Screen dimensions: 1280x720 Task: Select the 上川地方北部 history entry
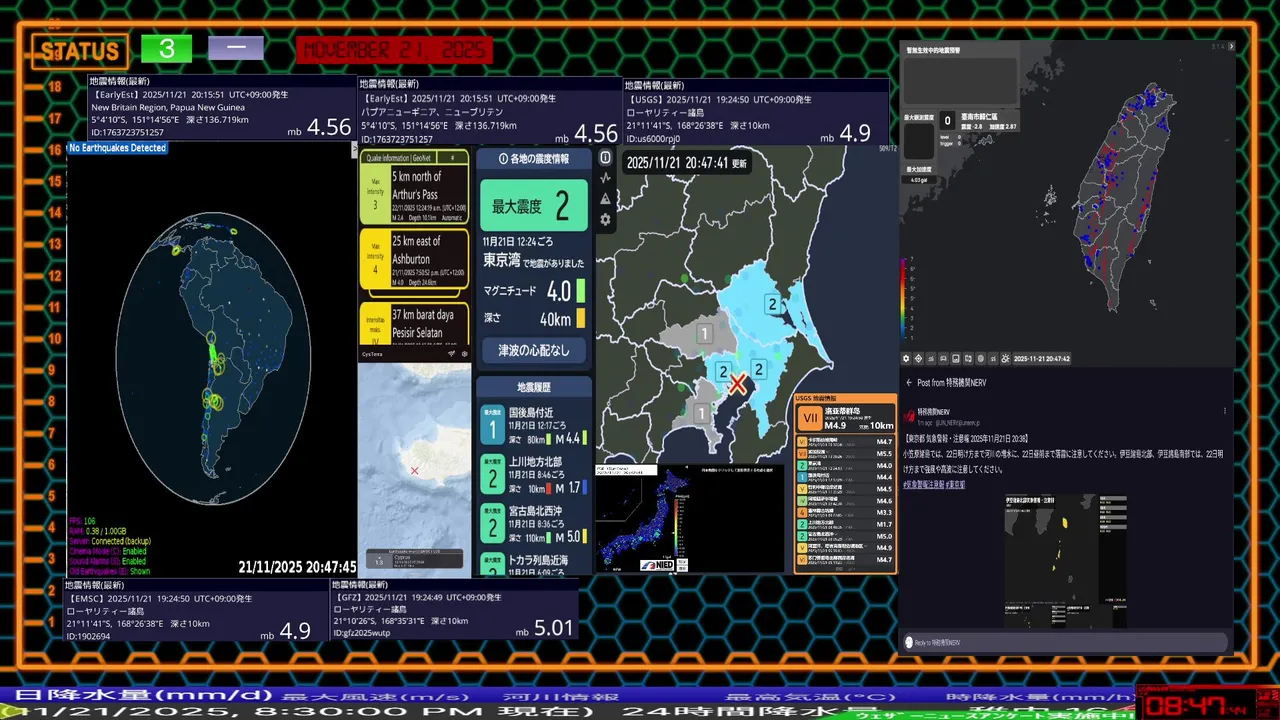(533, 474)
